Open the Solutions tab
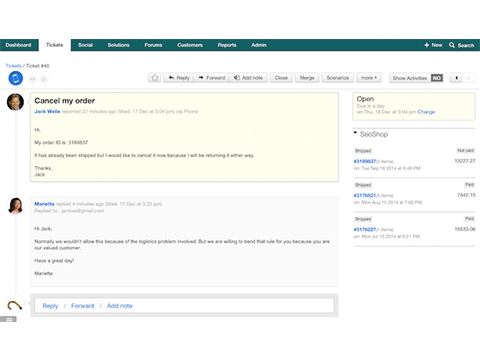The image size is (480, 360). pyautogui.click(x=118, y=45)
